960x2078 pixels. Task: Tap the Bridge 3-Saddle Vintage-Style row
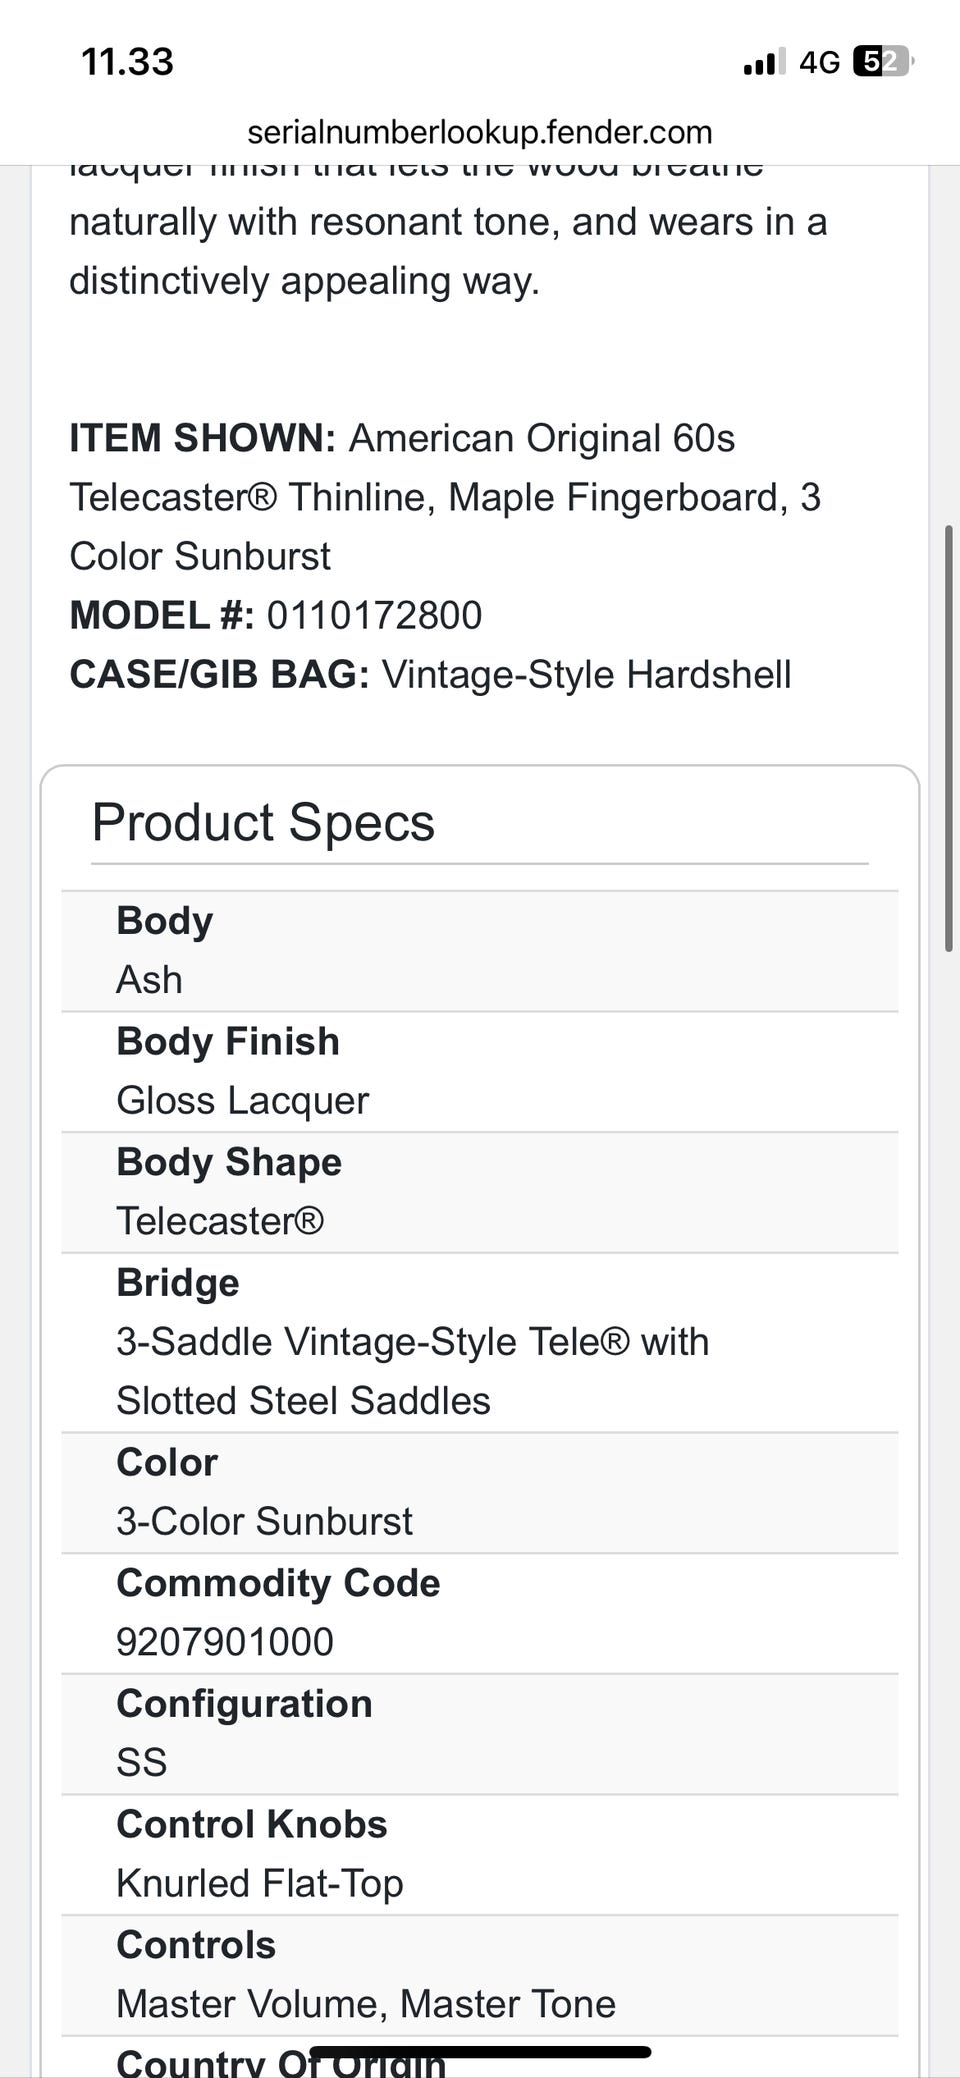(480, 1342)
